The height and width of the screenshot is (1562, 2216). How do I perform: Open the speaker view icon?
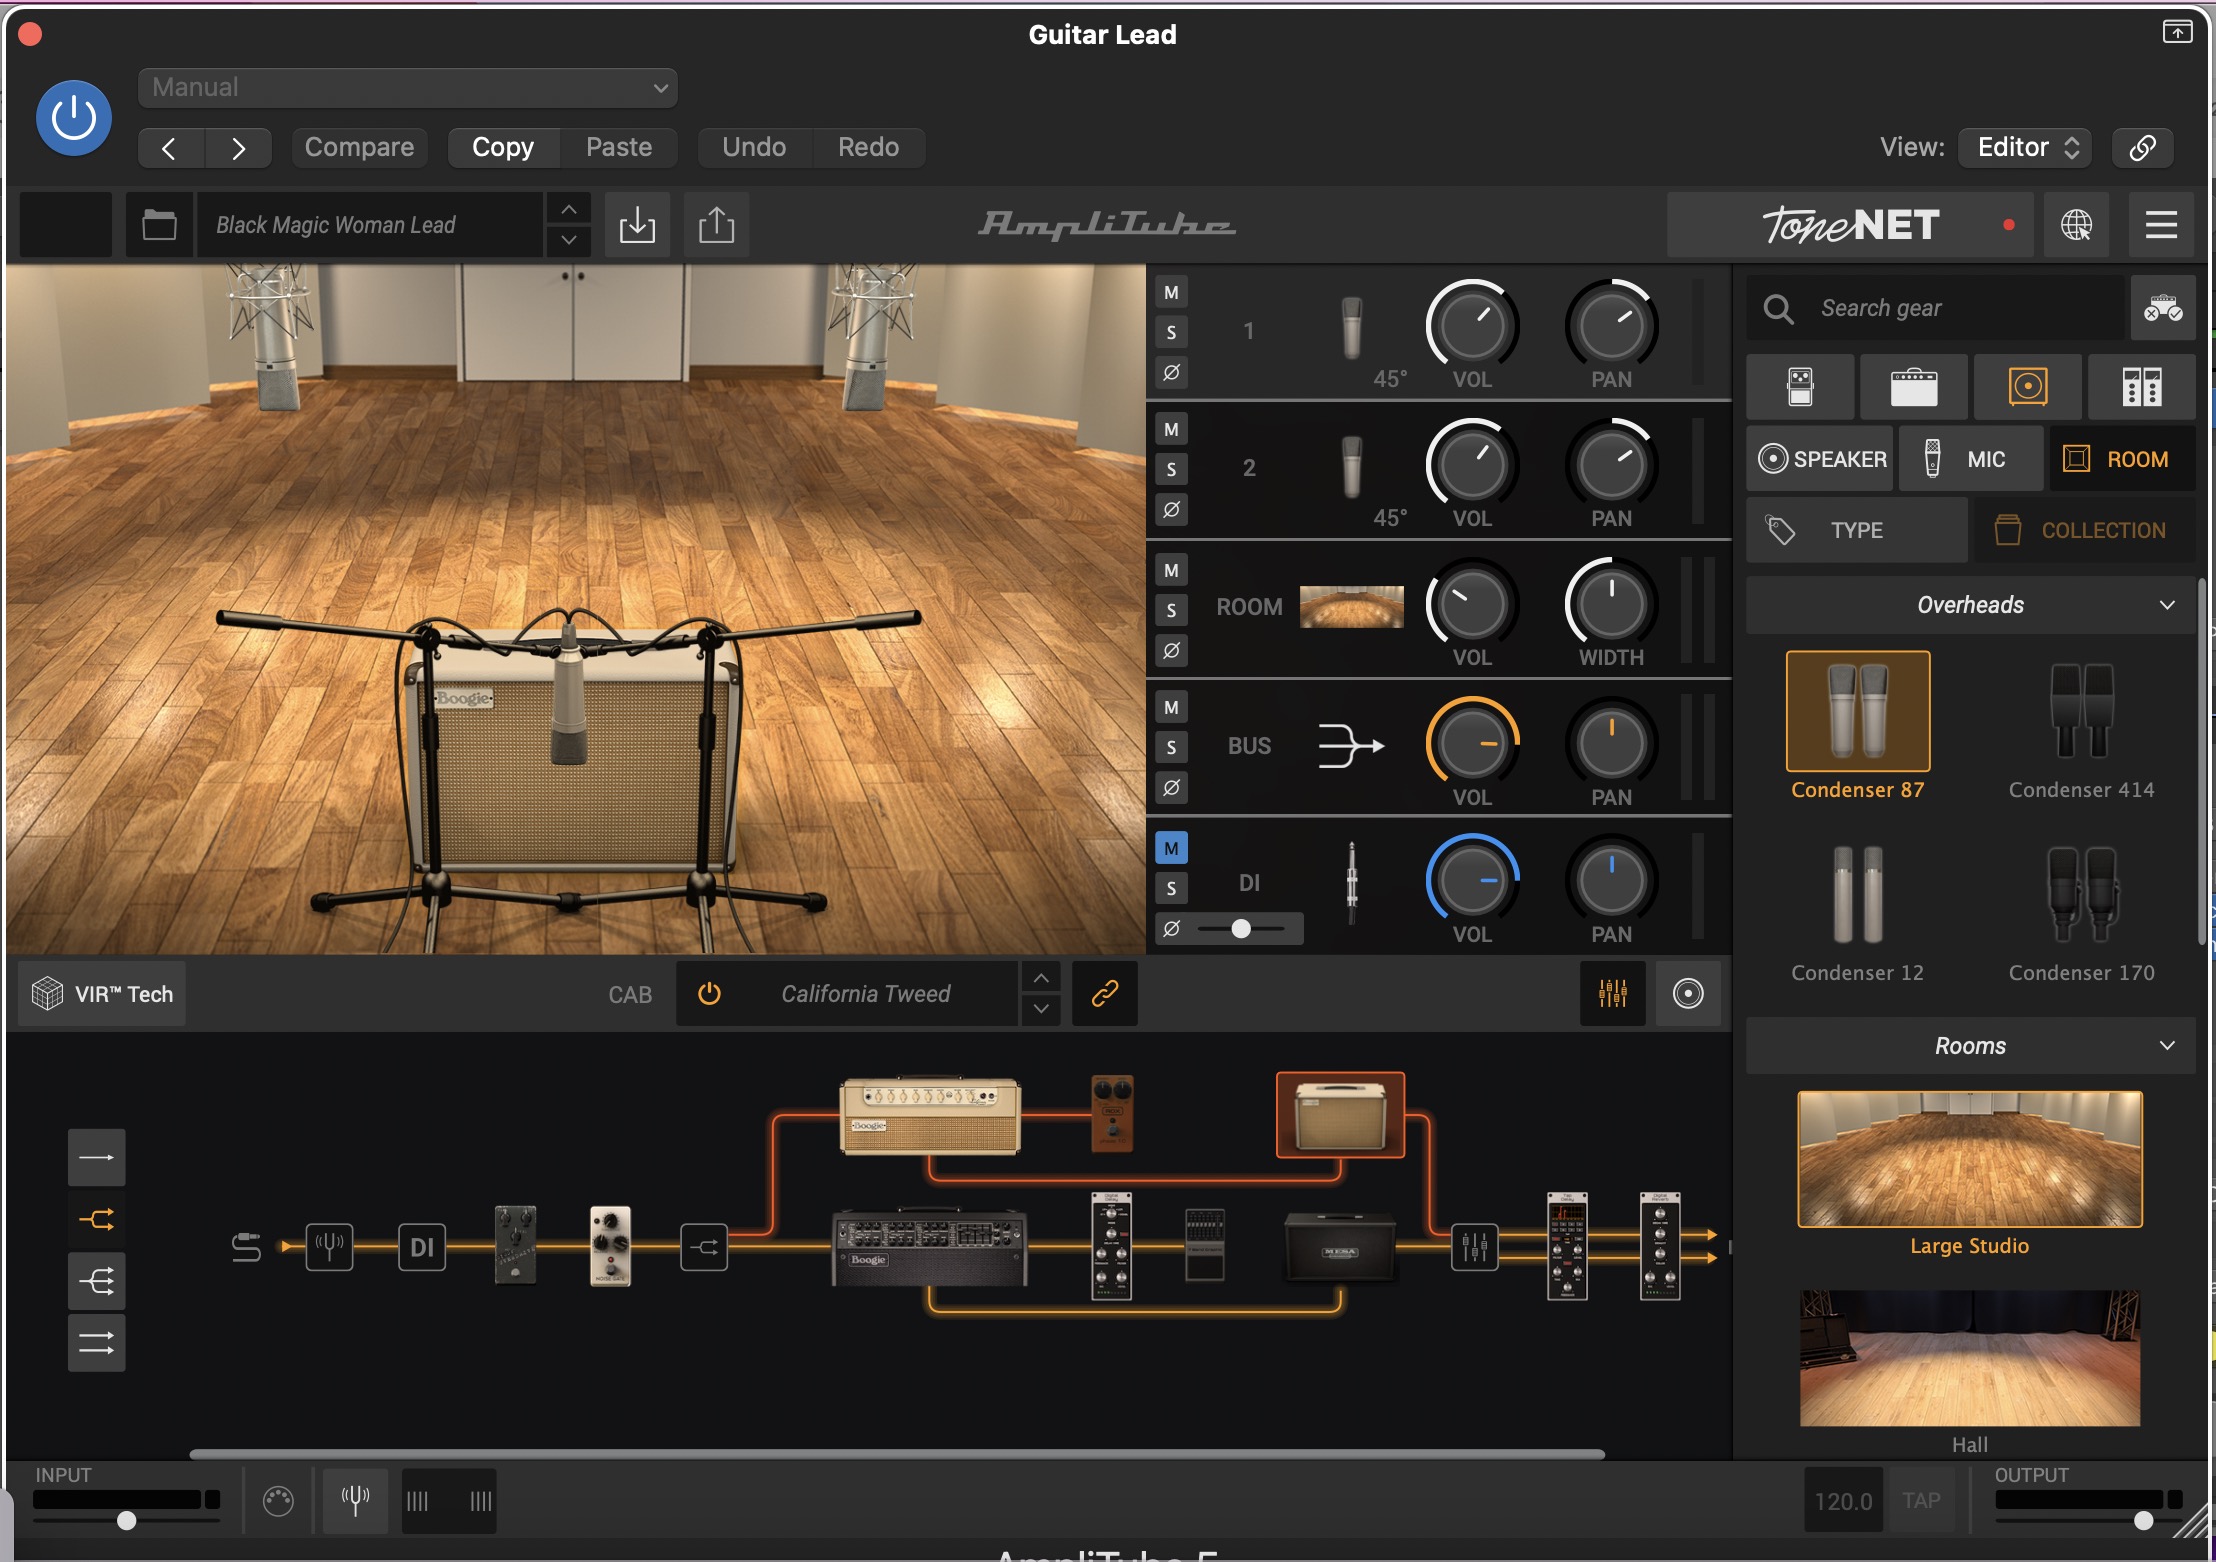tap(1688, 994)
